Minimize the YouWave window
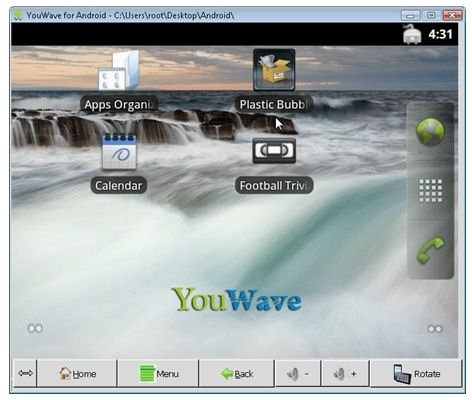 [x=410, y=15]
